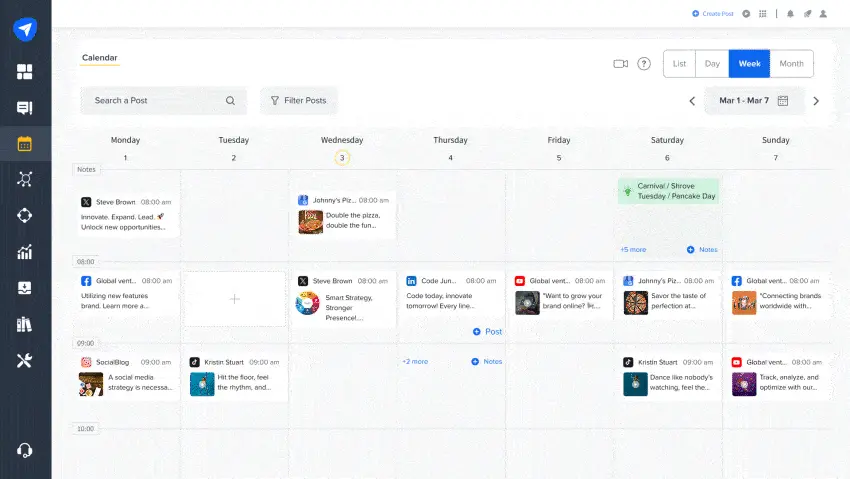Click the calendar icon in left sidebar
The width and height of the screenshot is (850, 479).
25,143
